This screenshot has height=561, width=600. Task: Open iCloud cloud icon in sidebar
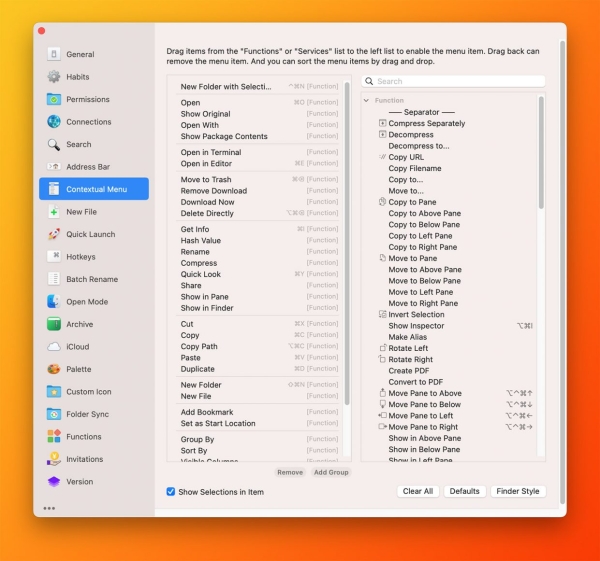[54, 347]
